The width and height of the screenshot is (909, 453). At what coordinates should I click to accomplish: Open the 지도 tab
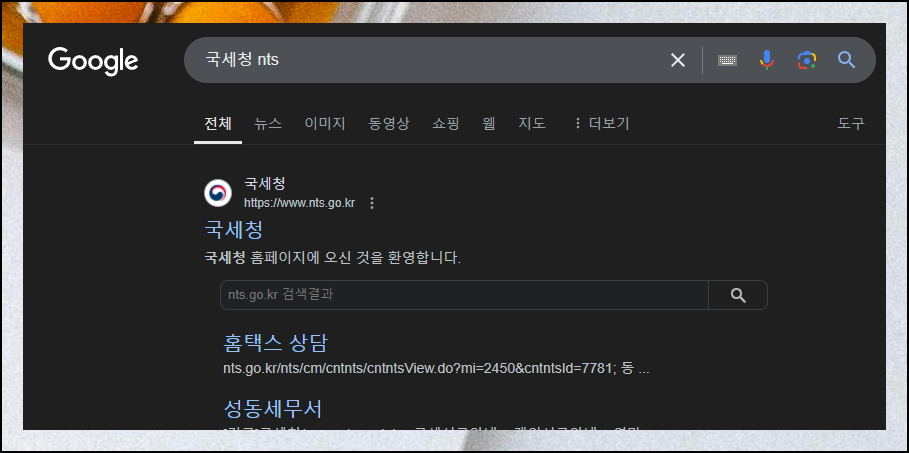tap(532, 124)
